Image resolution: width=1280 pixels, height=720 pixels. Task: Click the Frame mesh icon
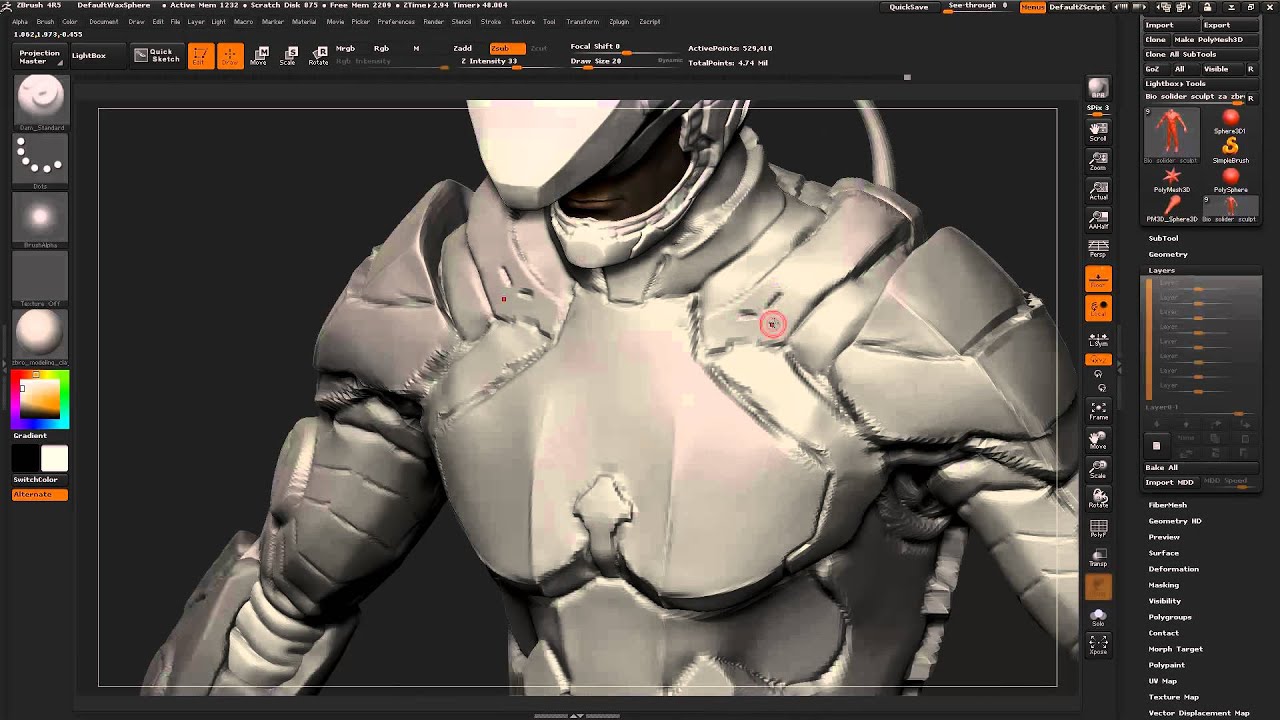1098,410
